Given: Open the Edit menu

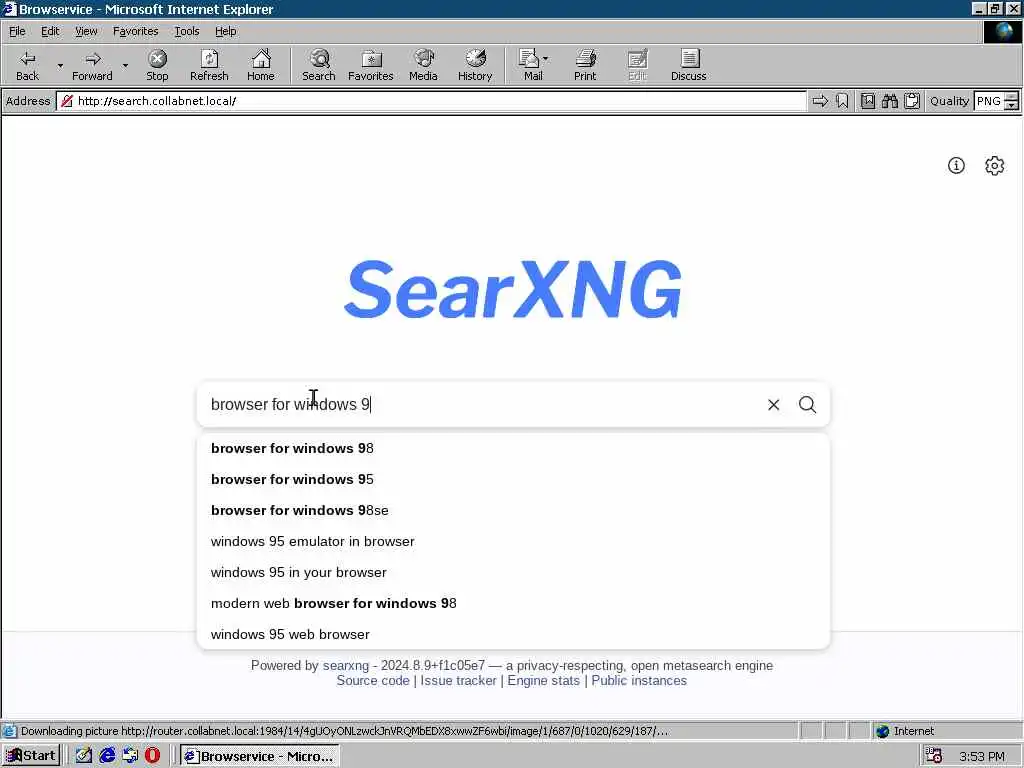Looking at the screenshot, I should (50, 31).
